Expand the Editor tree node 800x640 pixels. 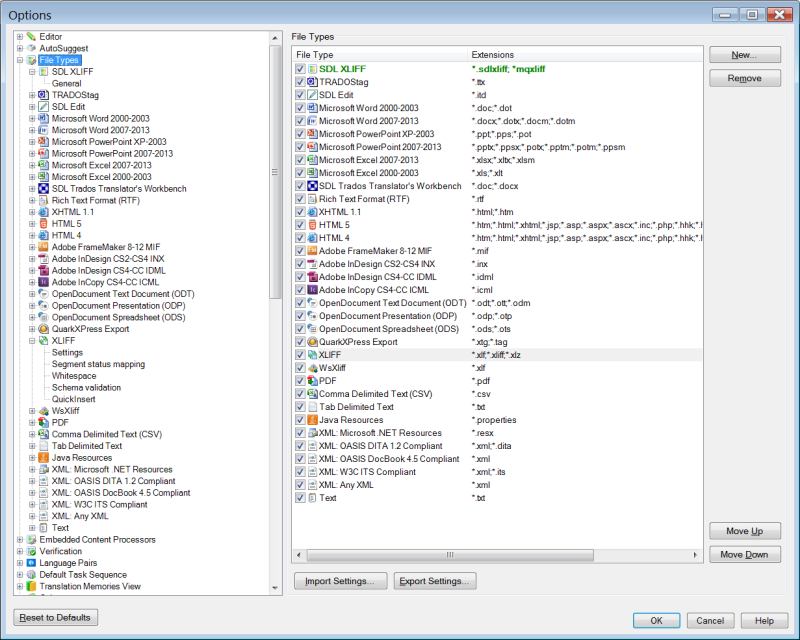point(20,37)
